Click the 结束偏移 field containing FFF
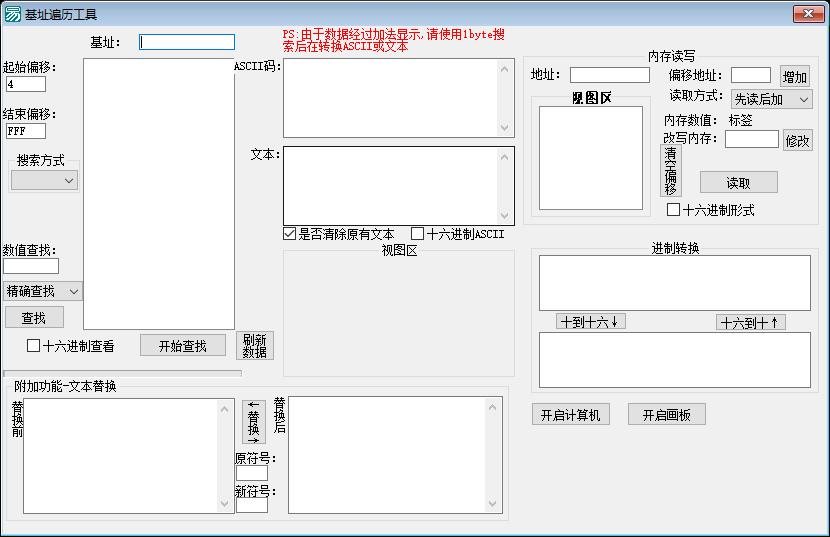Viewport: 830px width, 537px height. [26, 131]
